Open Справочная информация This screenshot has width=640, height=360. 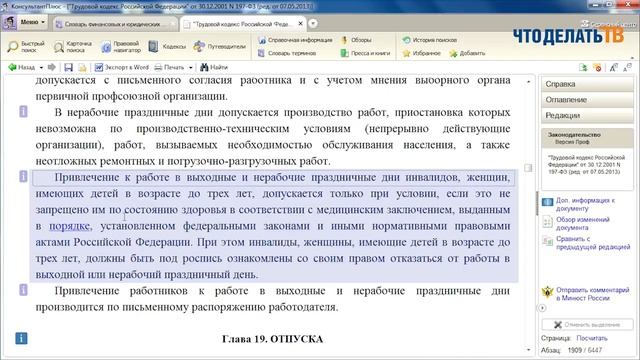point(295,40)
